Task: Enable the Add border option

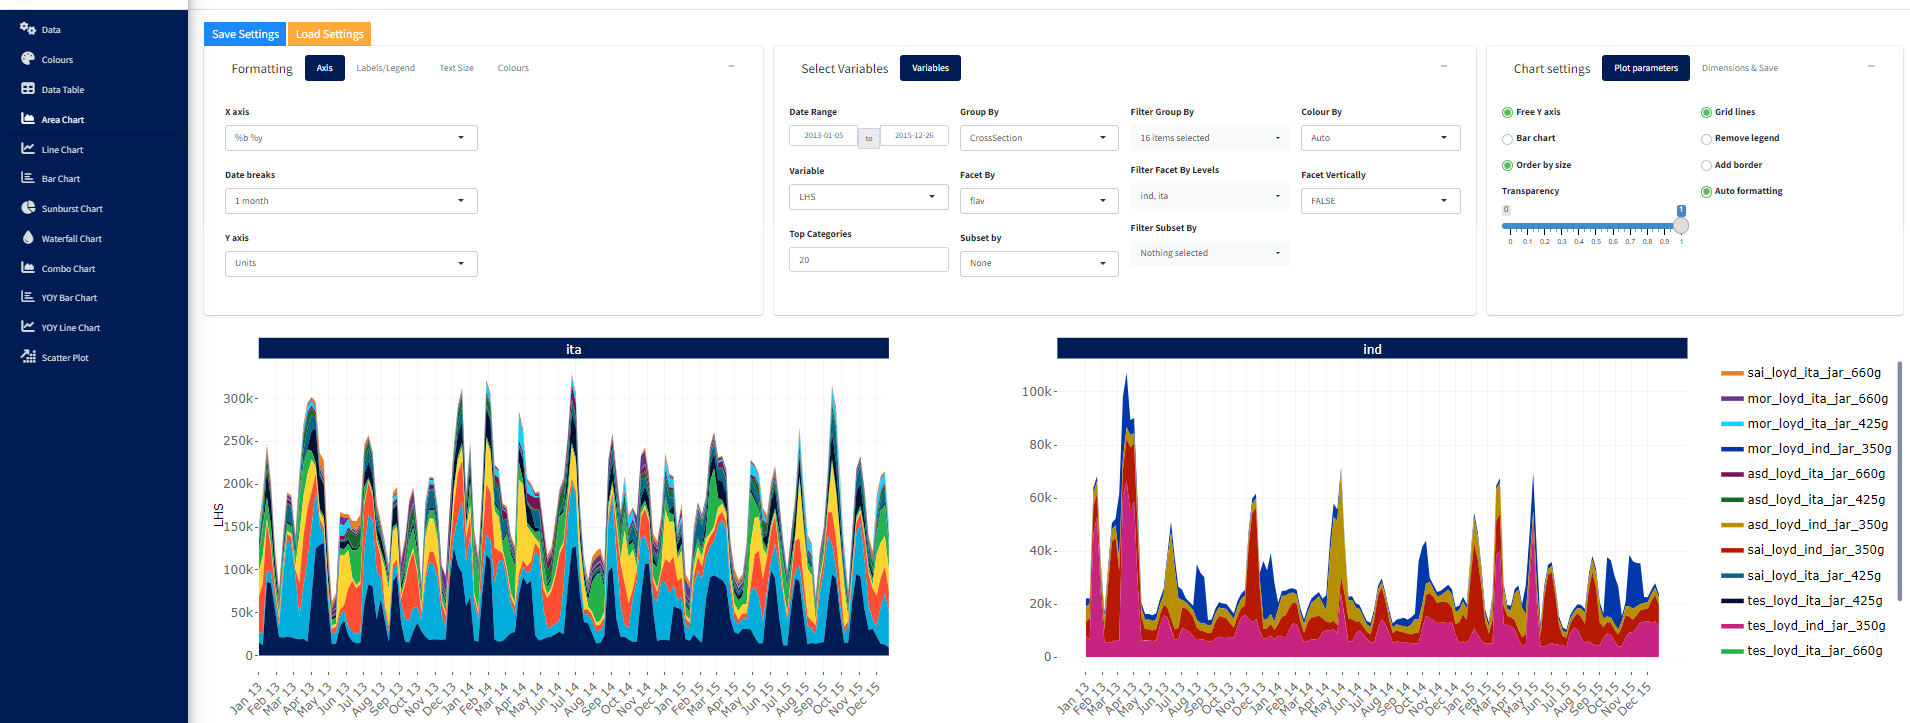Action: pyautogui.click(x=1706, y=166)
